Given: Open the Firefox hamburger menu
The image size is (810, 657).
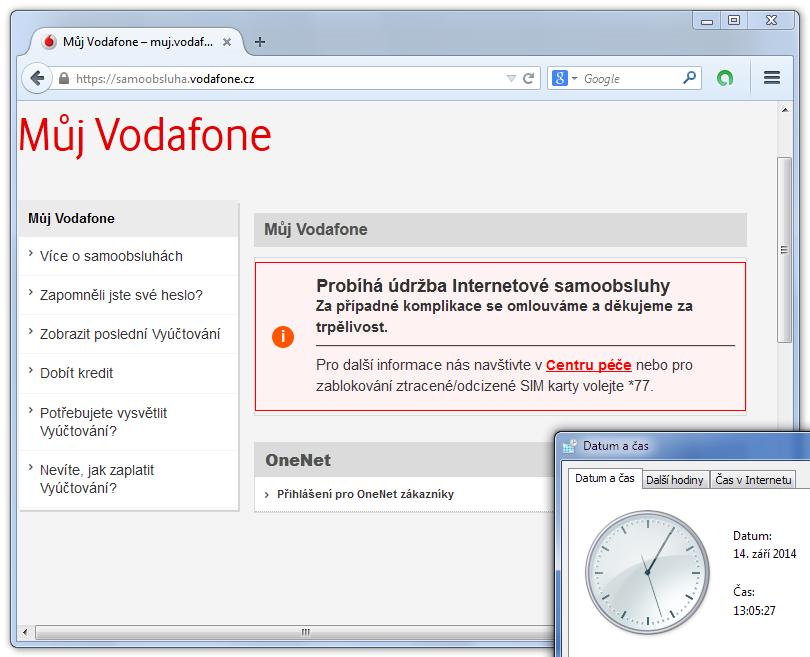Looking at the screenshot, I should coord(771,78).
